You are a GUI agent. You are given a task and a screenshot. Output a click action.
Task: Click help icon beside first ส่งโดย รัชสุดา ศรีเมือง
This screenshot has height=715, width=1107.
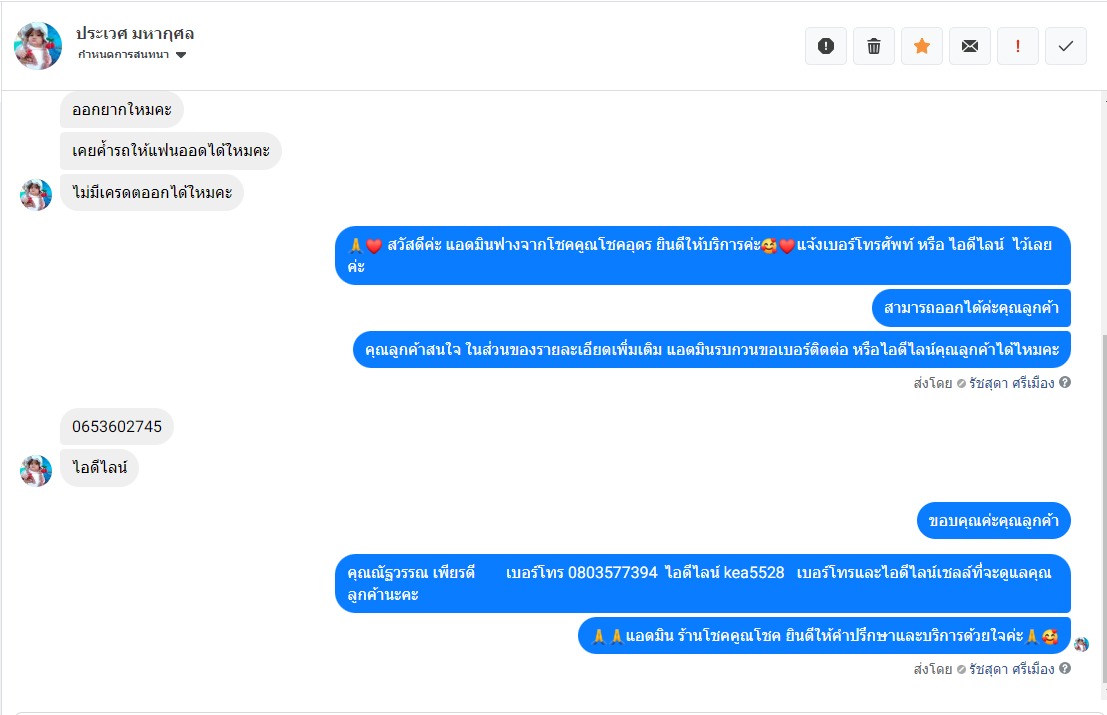tap(1065, 382)
